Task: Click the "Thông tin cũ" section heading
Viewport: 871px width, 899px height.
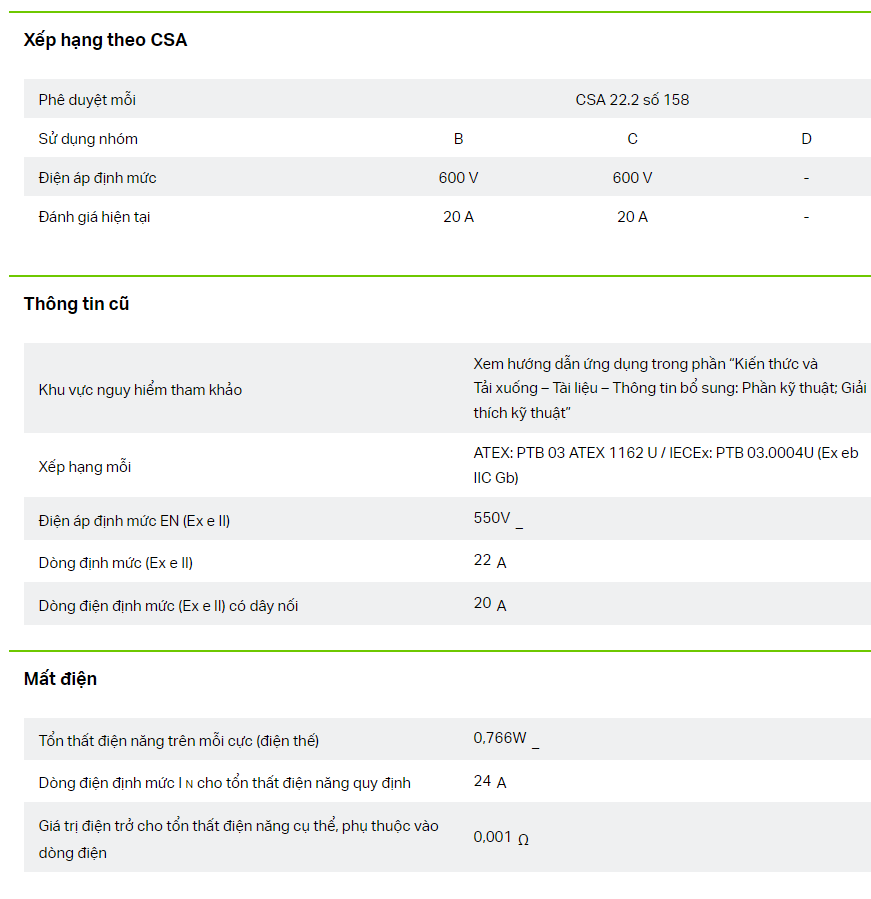Action: click(x=76, y=304)
